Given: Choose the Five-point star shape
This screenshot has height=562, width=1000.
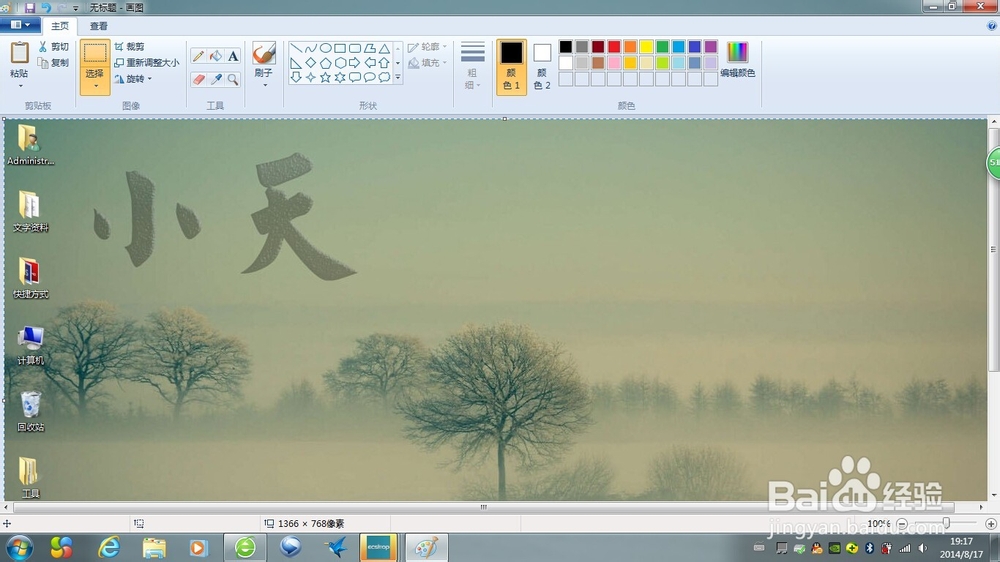Looking at the screenshot, I should (x=325, y=77).
